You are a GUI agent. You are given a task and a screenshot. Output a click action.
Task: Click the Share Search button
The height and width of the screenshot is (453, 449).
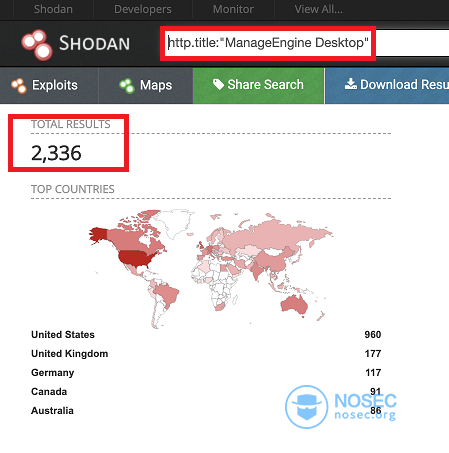click(258, 86)
